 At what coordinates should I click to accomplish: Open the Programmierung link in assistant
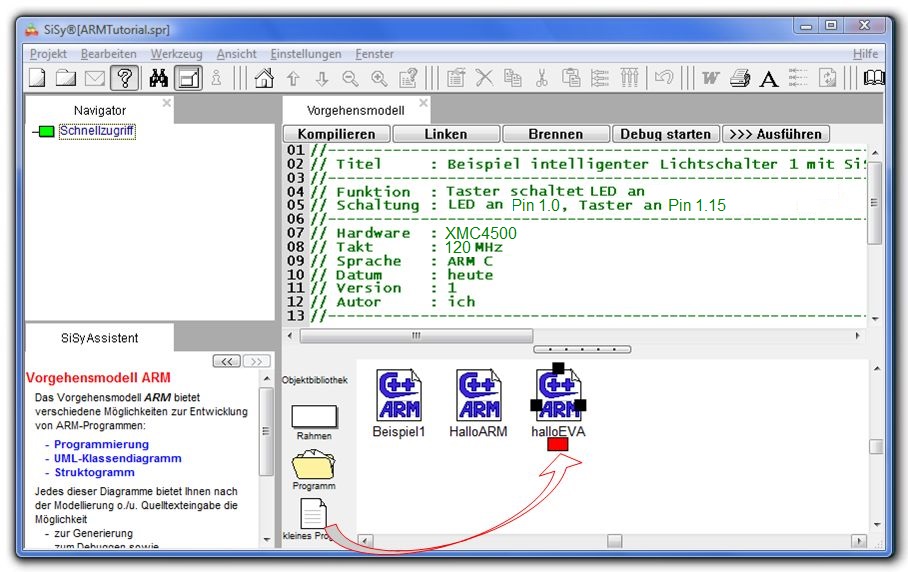(101, 444)
